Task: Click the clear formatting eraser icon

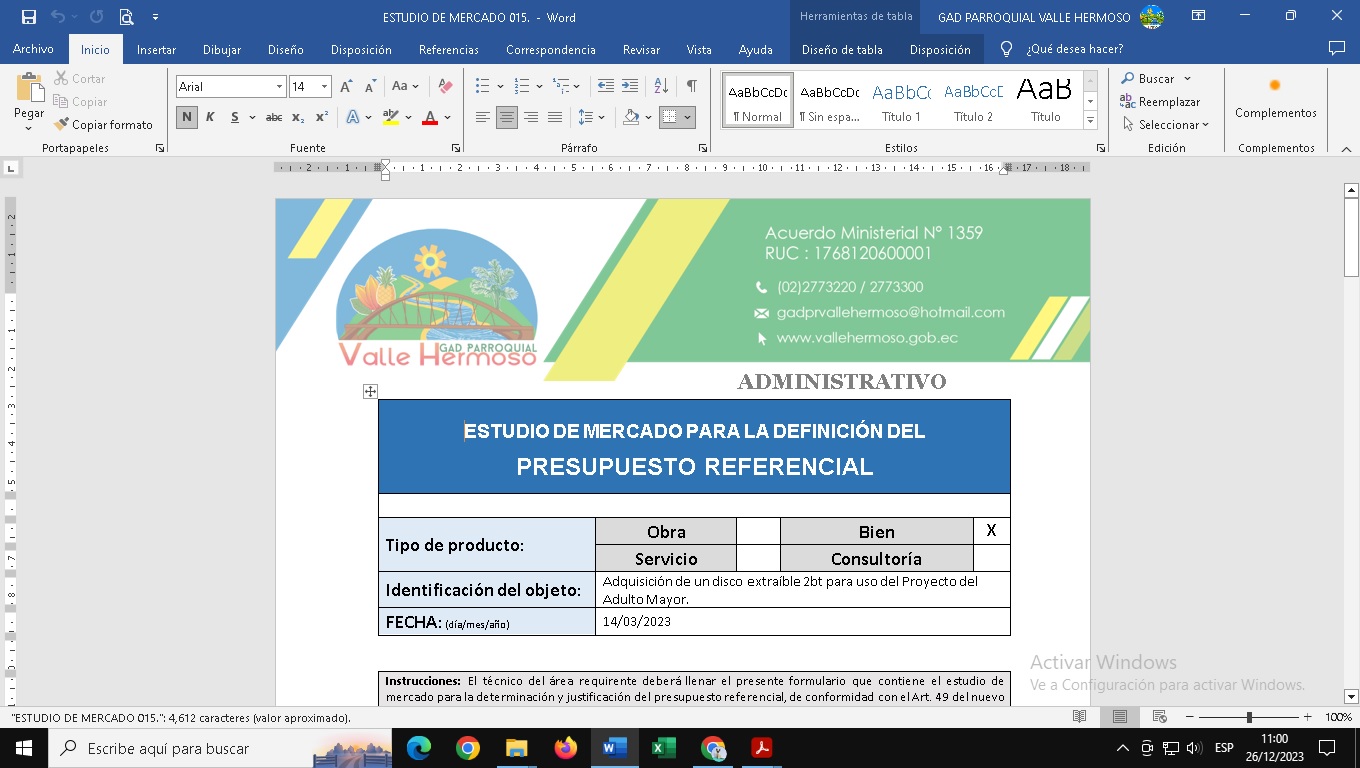Action: [446, 87]
